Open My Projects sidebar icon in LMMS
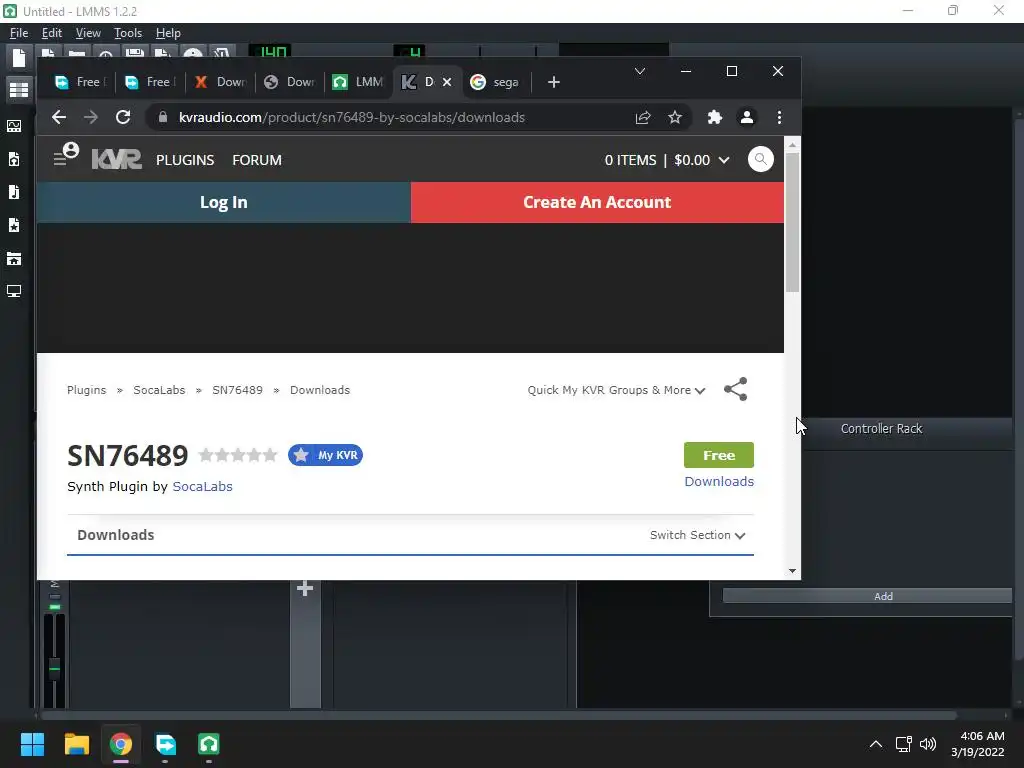1024x768 pixels. point(14,159)
